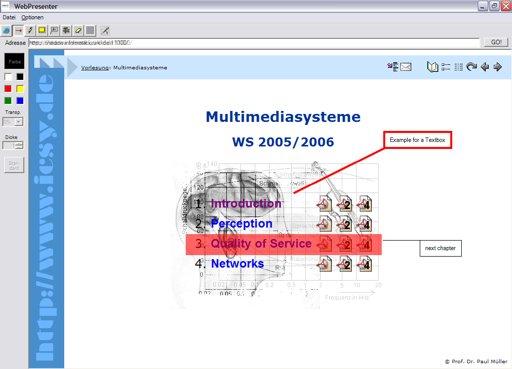Click the outline list icon in header

click(446, 67)
